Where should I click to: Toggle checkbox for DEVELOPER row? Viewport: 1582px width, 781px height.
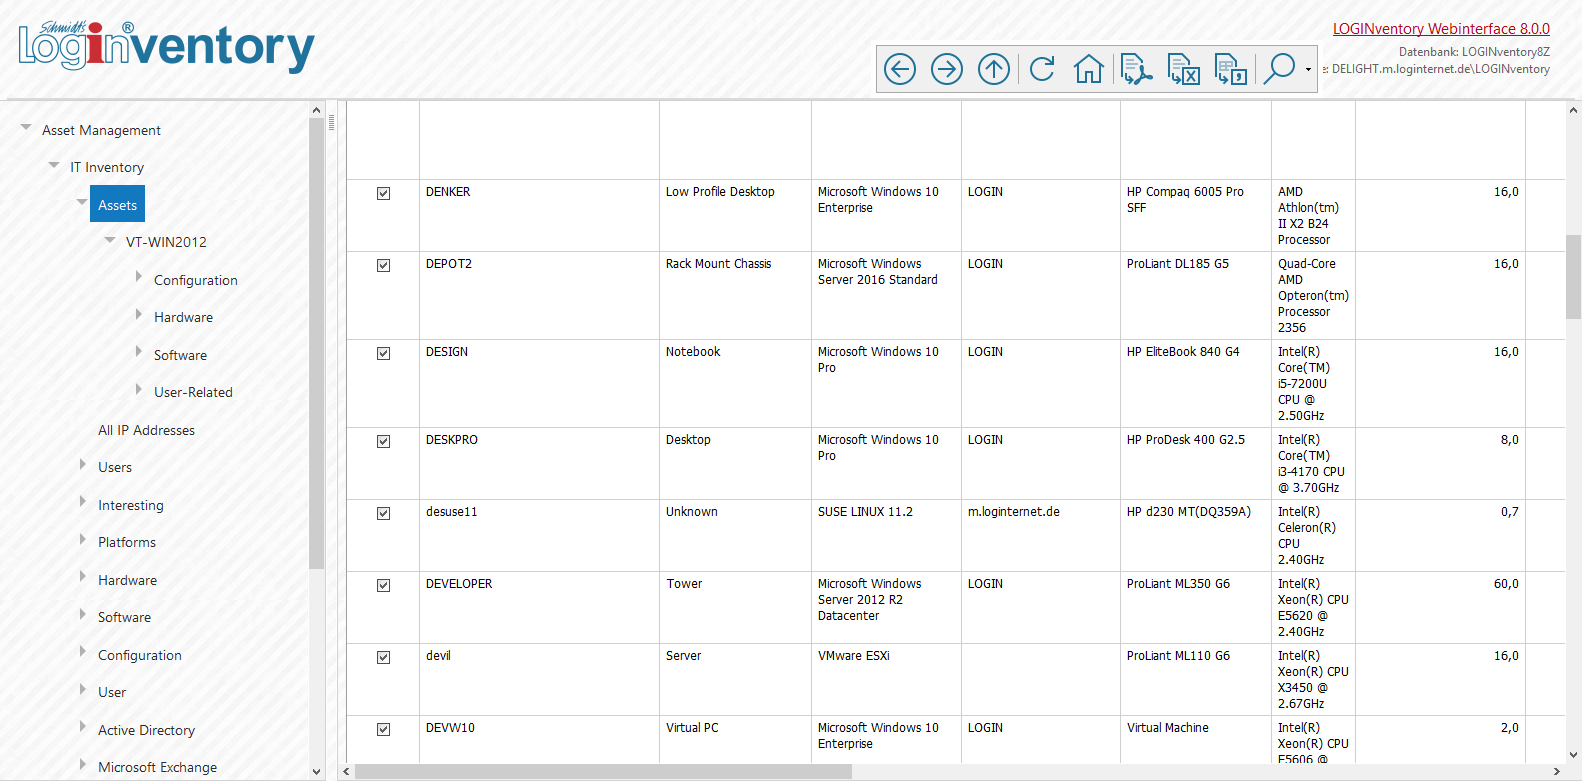click(383, 585)
